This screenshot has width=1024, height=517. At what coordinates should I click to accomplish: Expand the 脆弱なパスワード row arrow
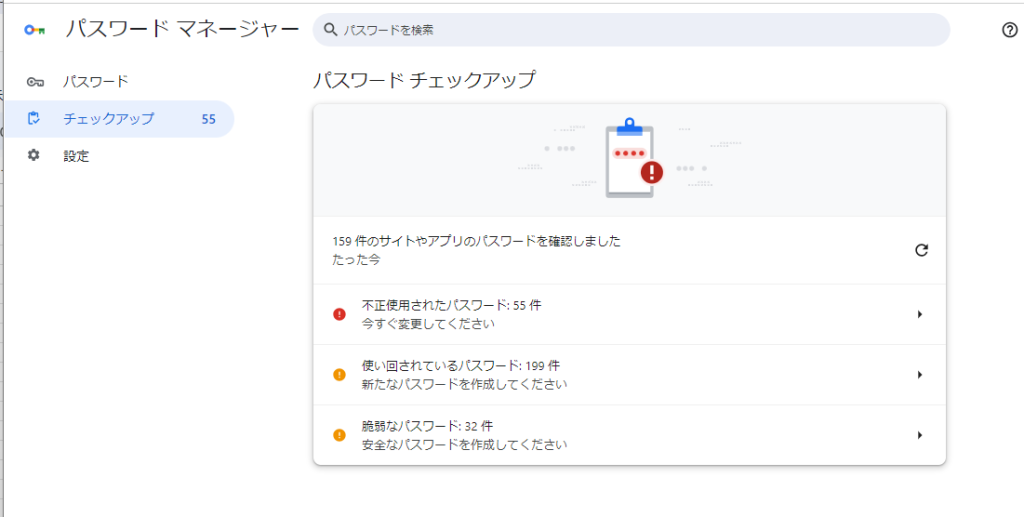click(919, 435)
